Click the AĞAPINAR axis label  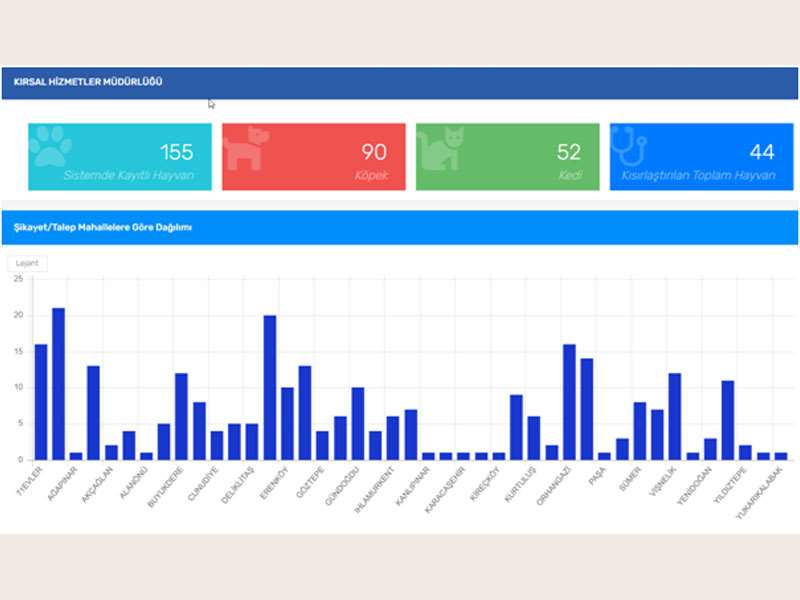62,484
